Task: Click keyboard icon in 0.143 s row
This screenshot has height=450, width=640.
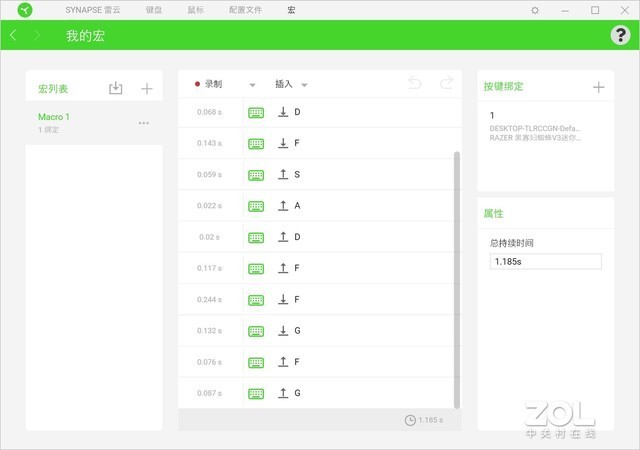Action: click(256, 144)
